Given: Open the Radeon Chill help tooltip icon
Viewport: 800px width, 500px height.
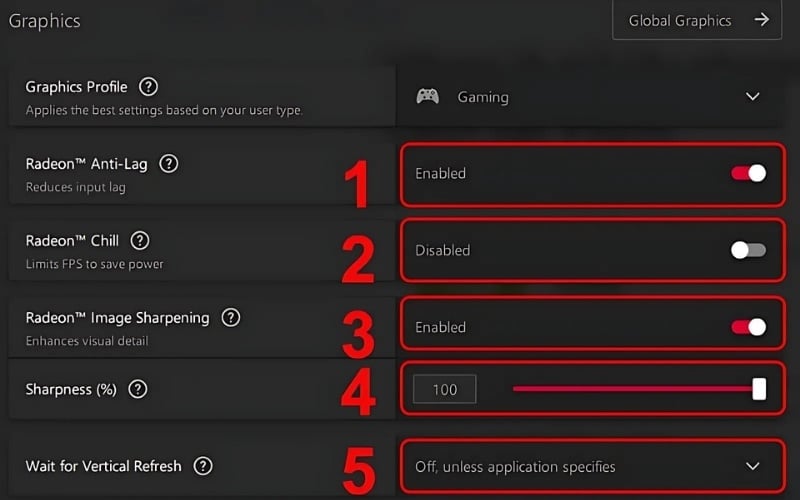Looking at the screenshot, I should coord(140,240).
